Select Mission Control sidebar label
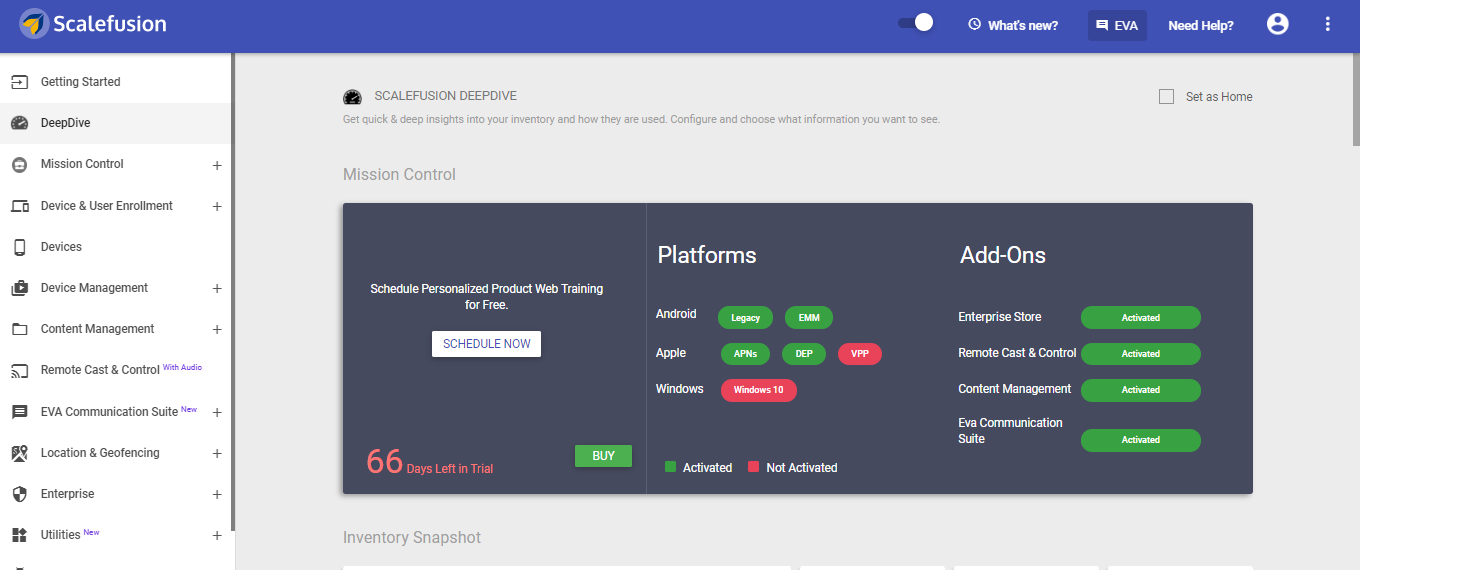 click(82, 164)
